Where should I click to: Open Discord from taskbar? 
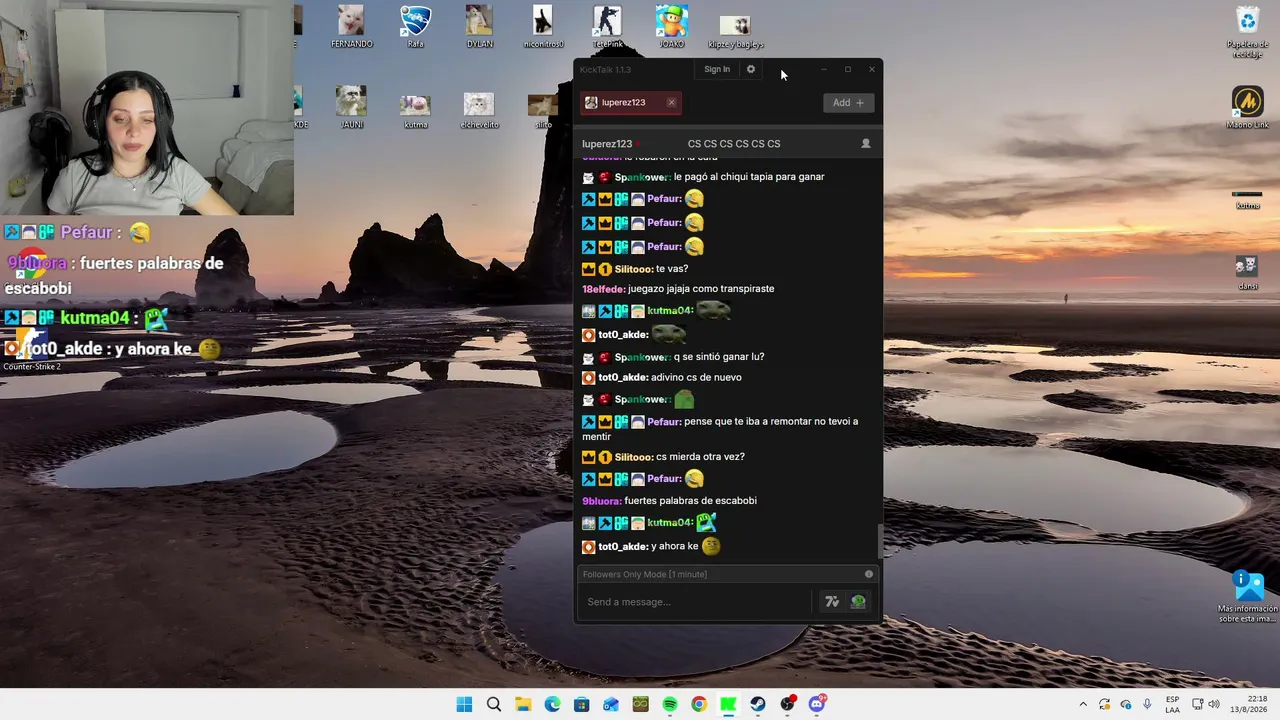(817, 704)
